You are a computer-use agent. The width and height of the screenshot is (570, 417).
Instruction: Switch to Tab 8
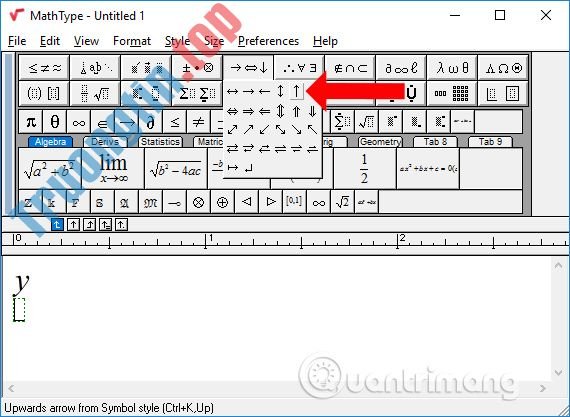[435, 142]
